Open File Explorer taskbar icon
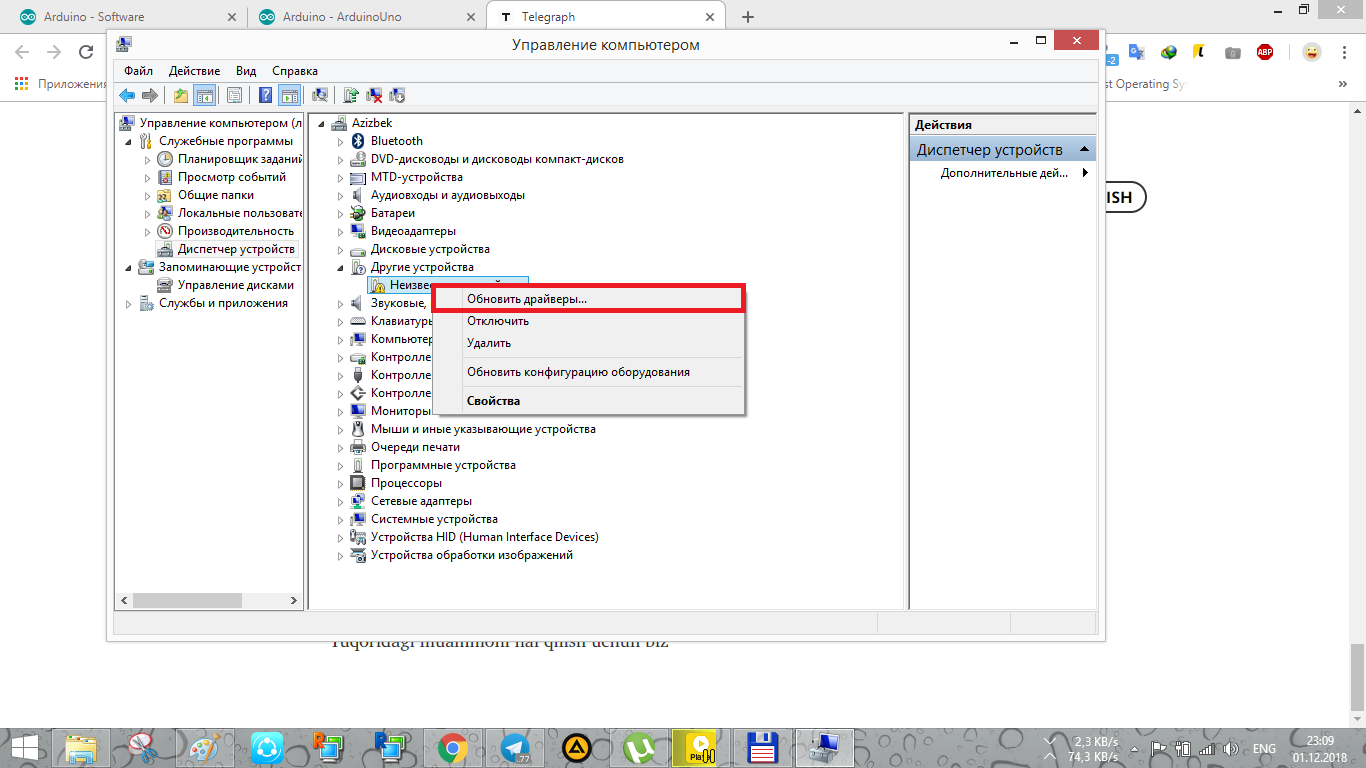The width and height of the screenshot is (1366, 768). click(x=83, y=747)
